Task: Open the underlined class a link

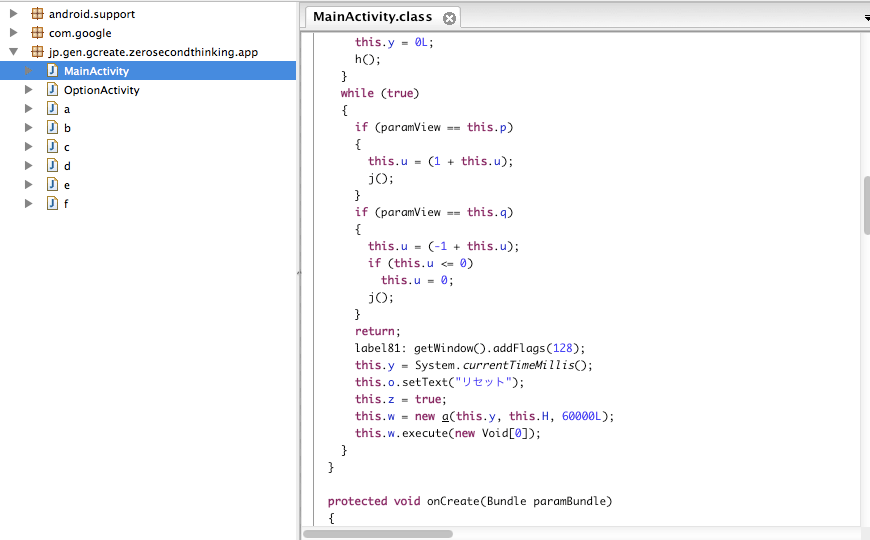Action: [429, 416]
